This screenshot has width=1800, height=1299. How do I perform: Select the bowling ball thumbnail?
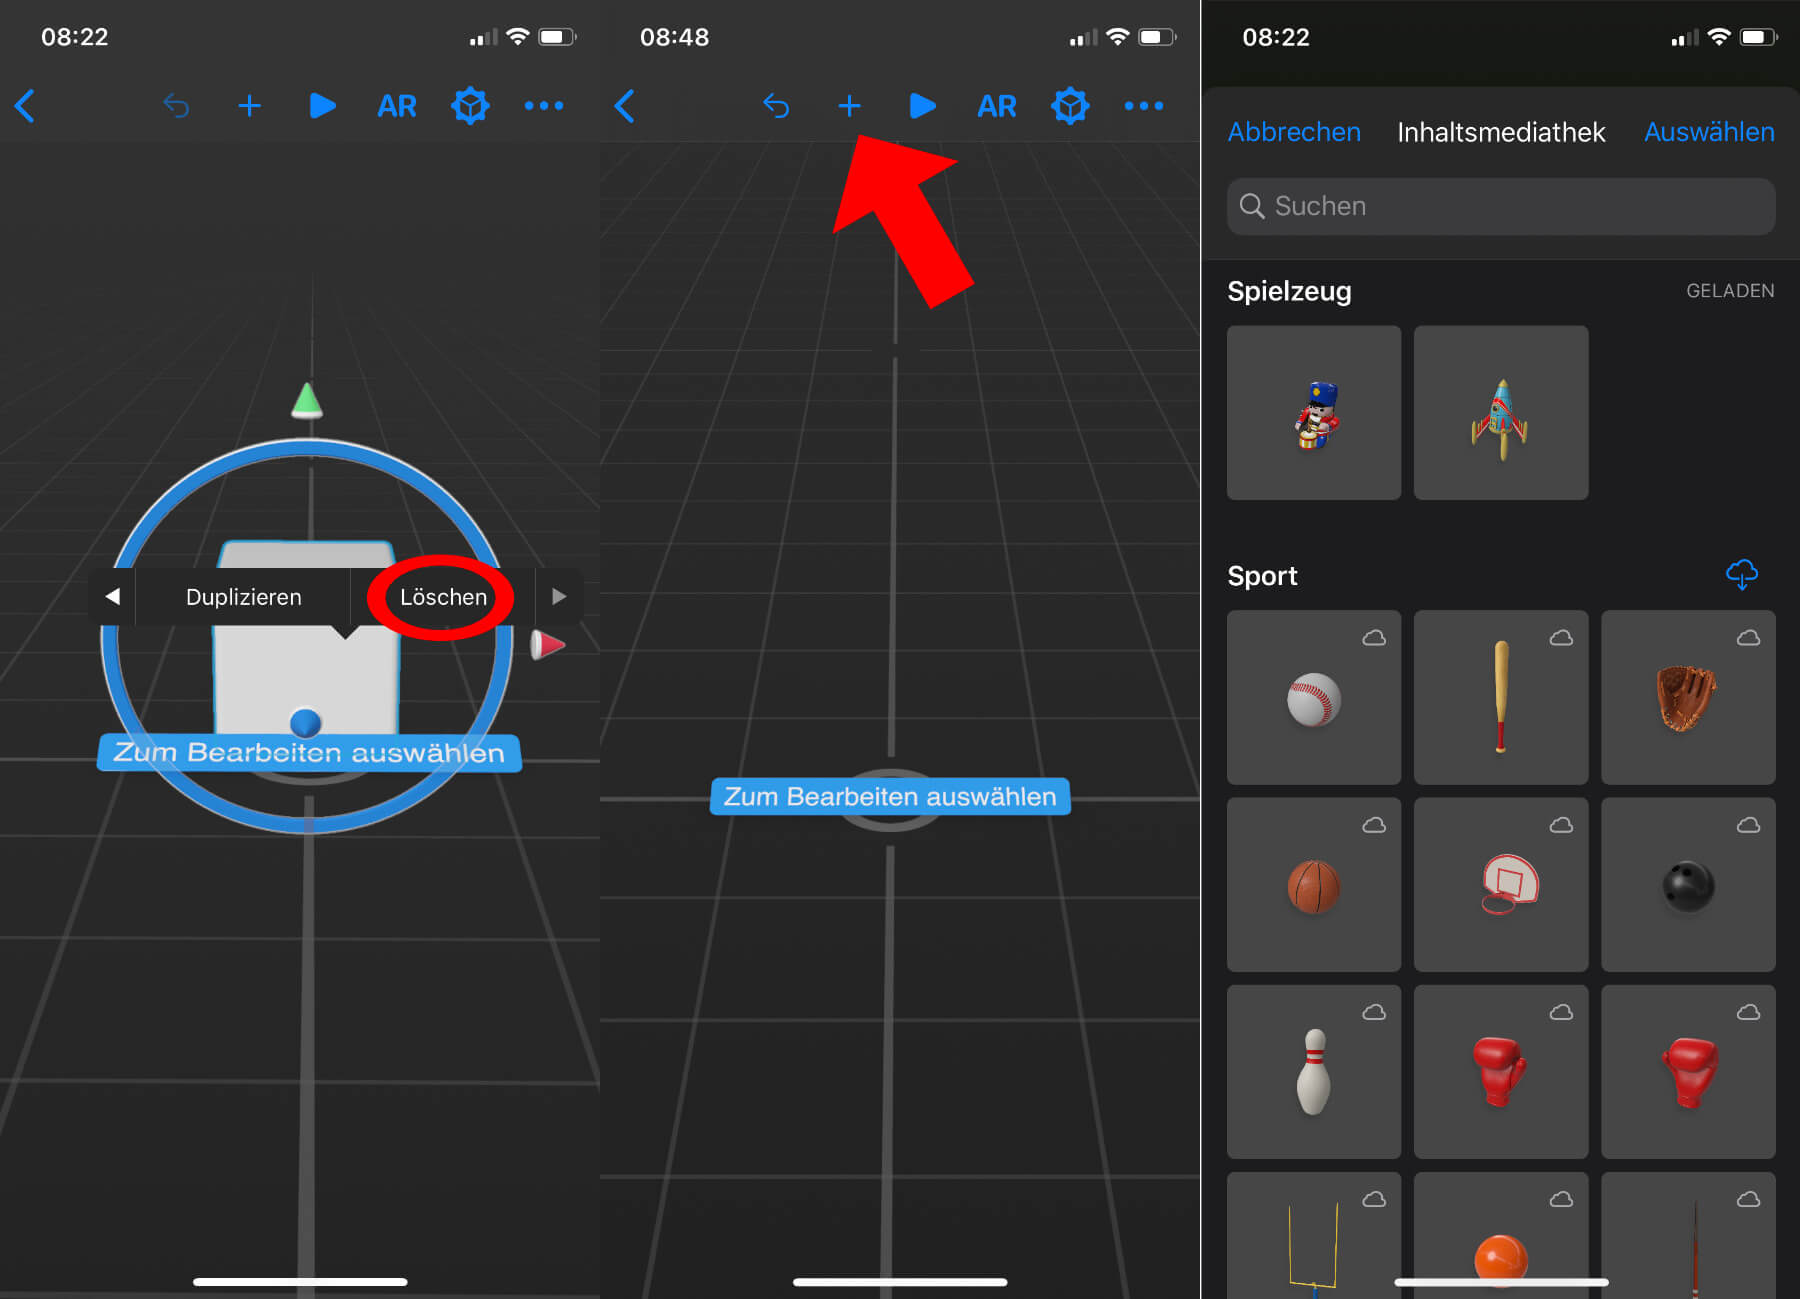tap(1688, 884)
